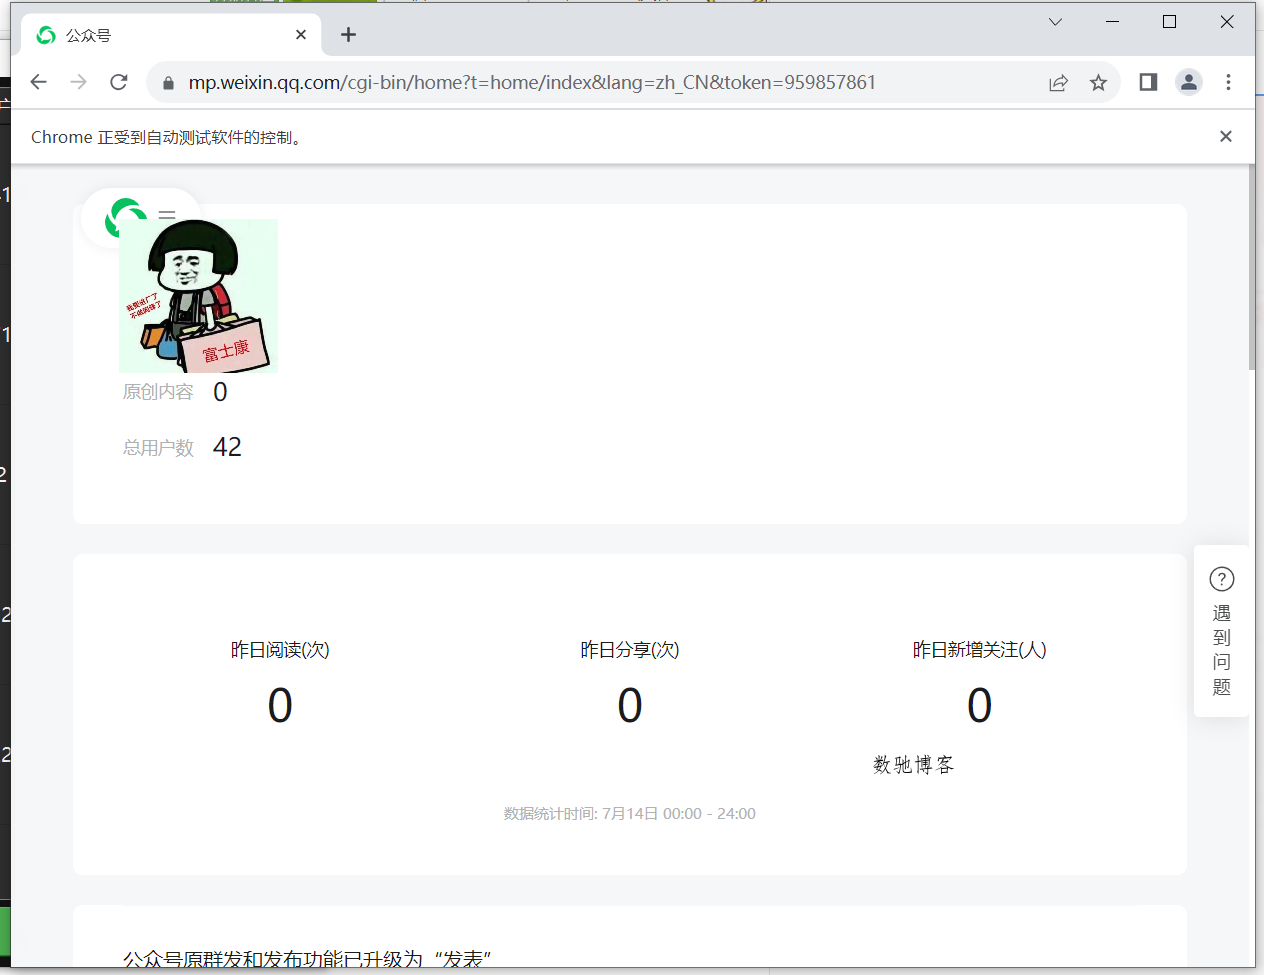Share this page via share icon

tap(1058, 83)
